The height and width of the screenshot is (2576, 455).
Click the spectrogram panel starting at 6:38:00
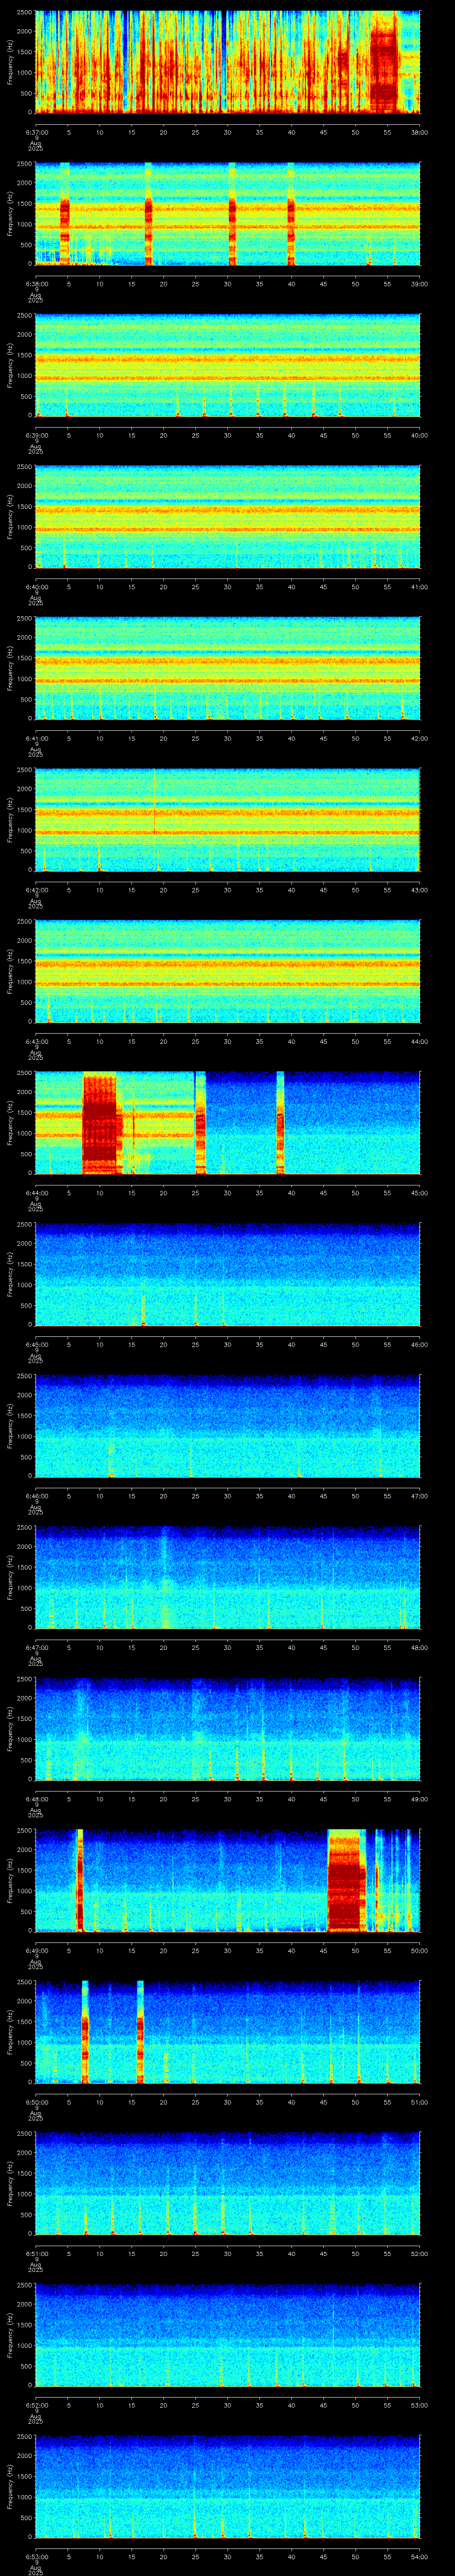tap(228, 214)
